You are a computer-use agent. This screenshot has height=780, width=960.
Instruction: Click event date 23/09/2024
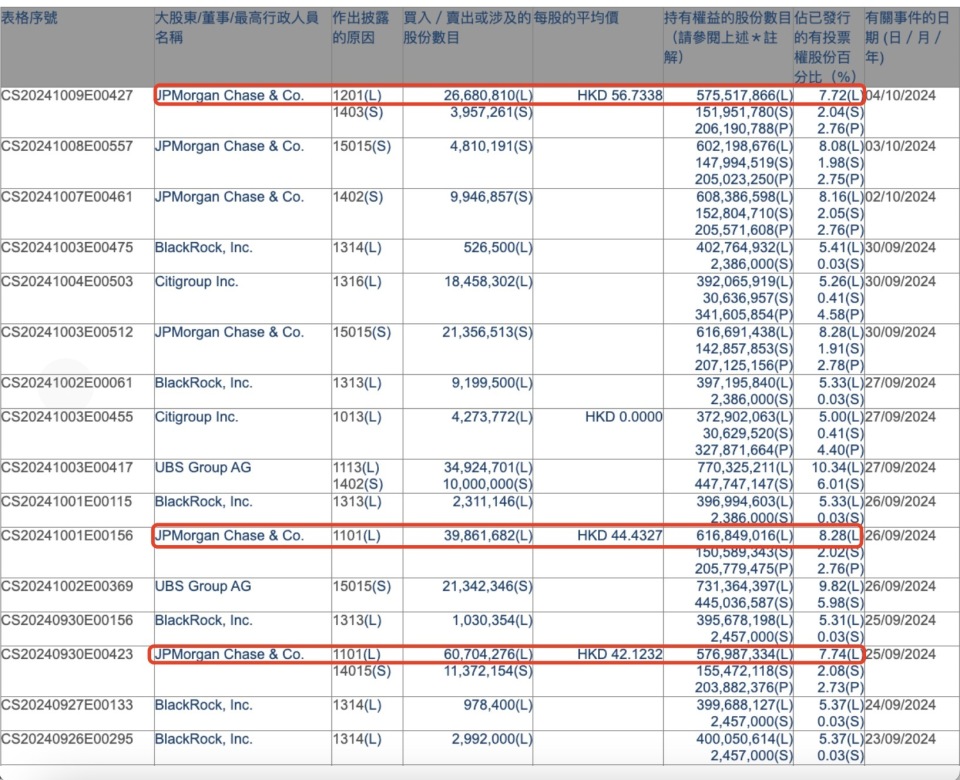pyautogui.click(x=901, y=739)
